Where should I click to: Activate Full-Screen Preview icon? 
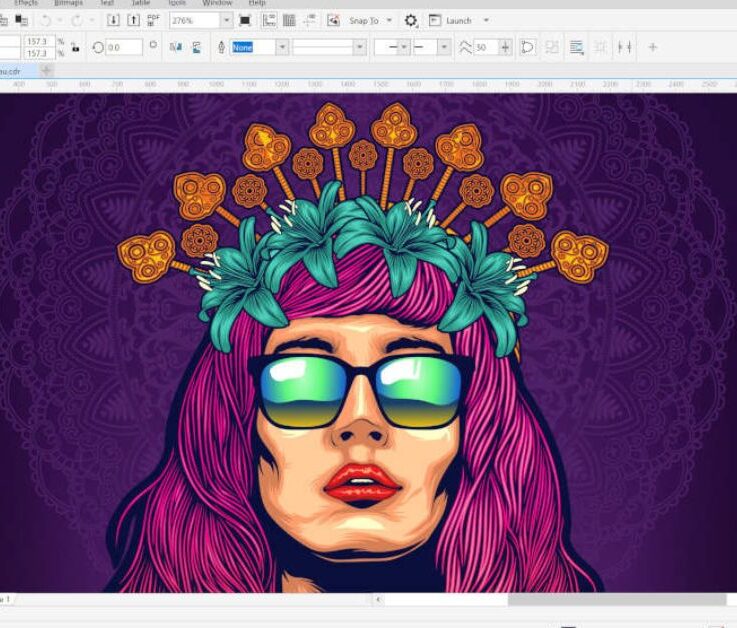[244, 20]
